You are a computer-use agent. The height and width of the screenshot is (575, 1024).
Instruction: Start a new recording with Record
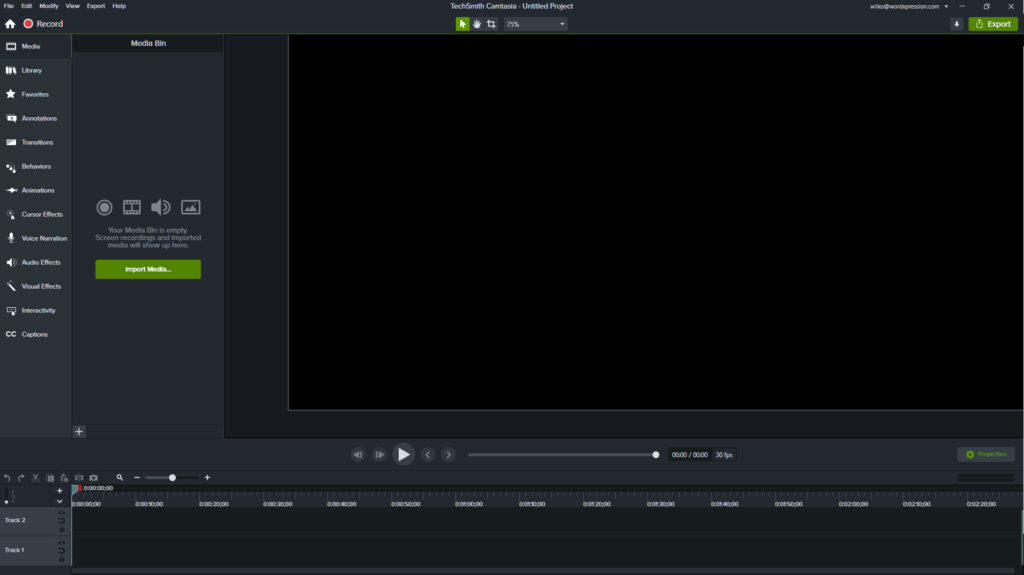43,24
